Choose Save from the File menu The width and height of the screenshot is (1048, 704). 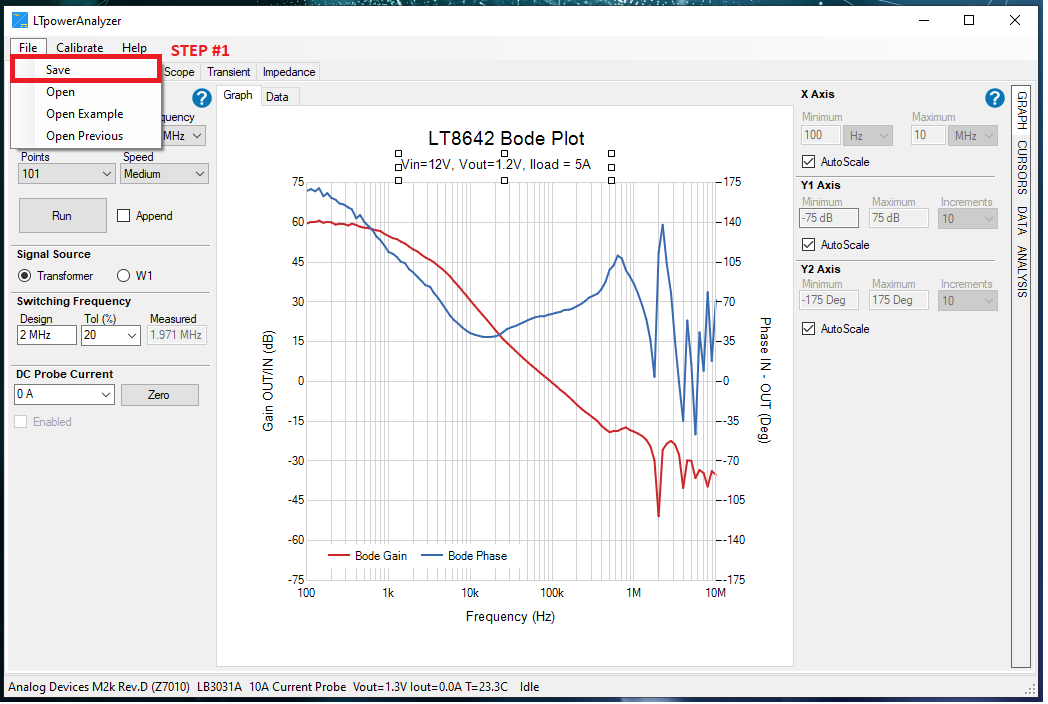point(58,70)
